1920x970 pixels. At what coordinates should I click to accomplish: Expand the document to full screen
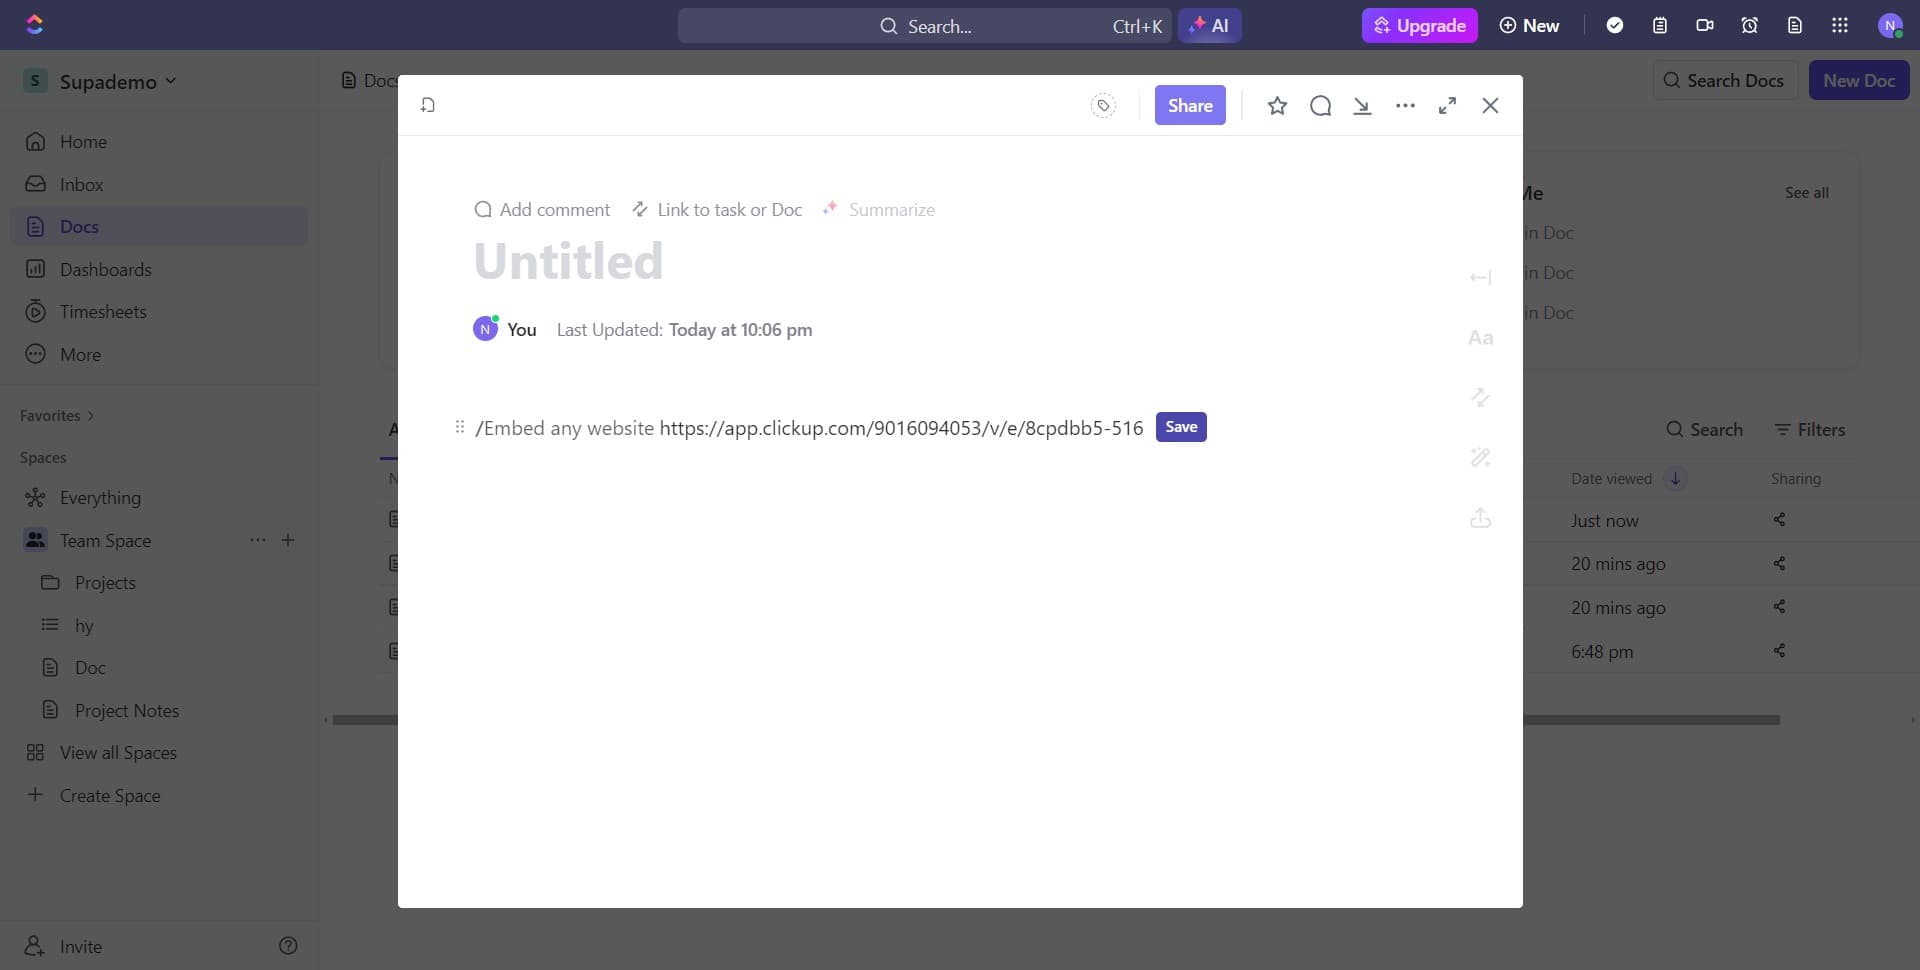point(1447,105)
